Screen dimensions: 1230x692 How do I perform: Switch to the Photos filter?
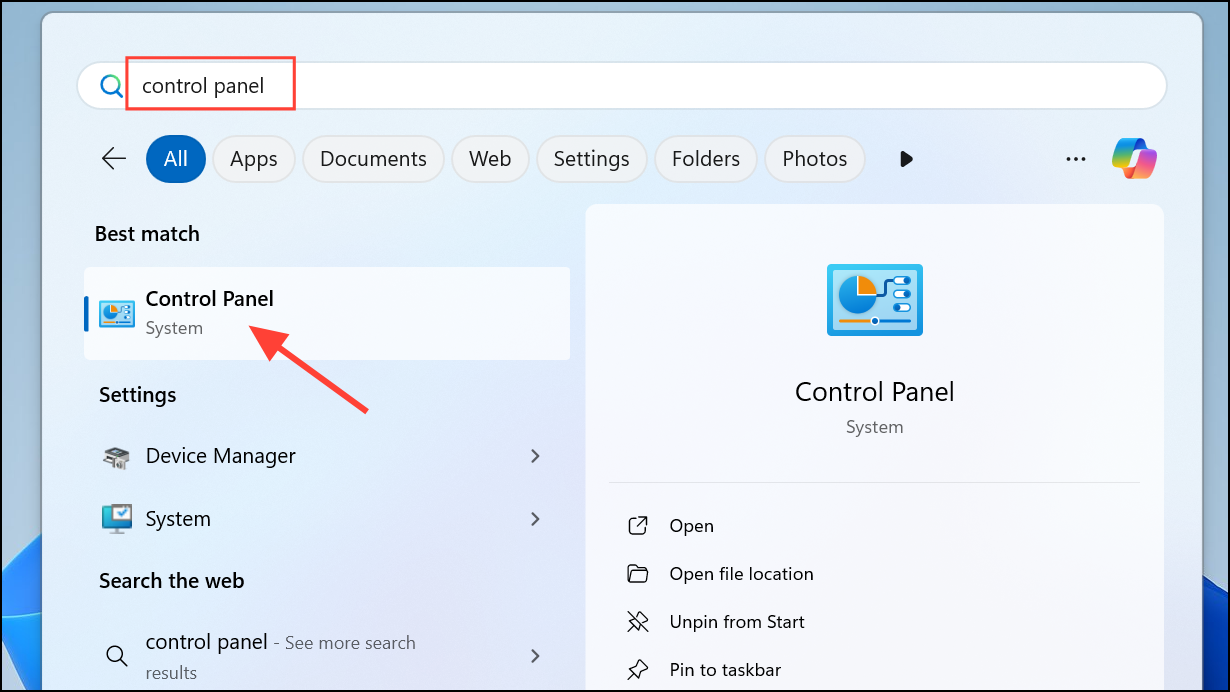[815, 159]
